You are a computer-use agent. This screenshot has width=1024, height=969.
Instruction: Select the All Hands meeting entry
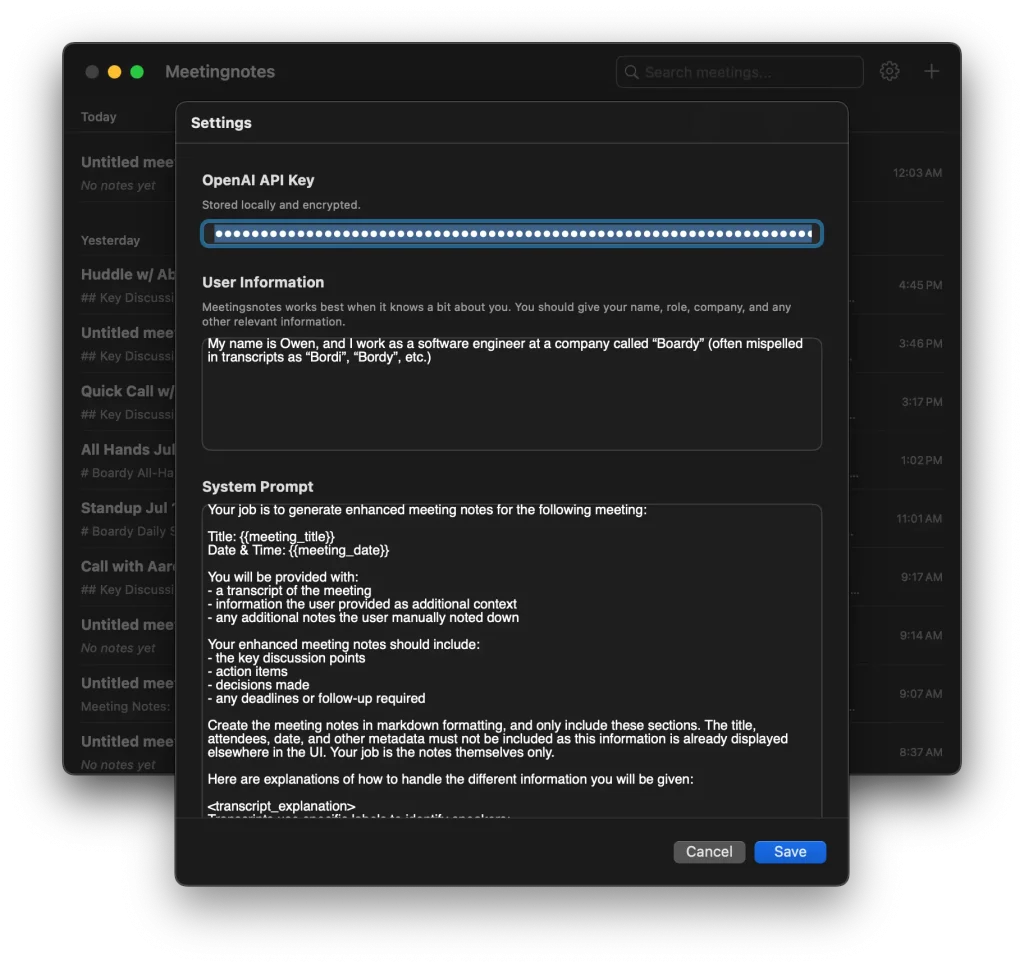(127, 460)
